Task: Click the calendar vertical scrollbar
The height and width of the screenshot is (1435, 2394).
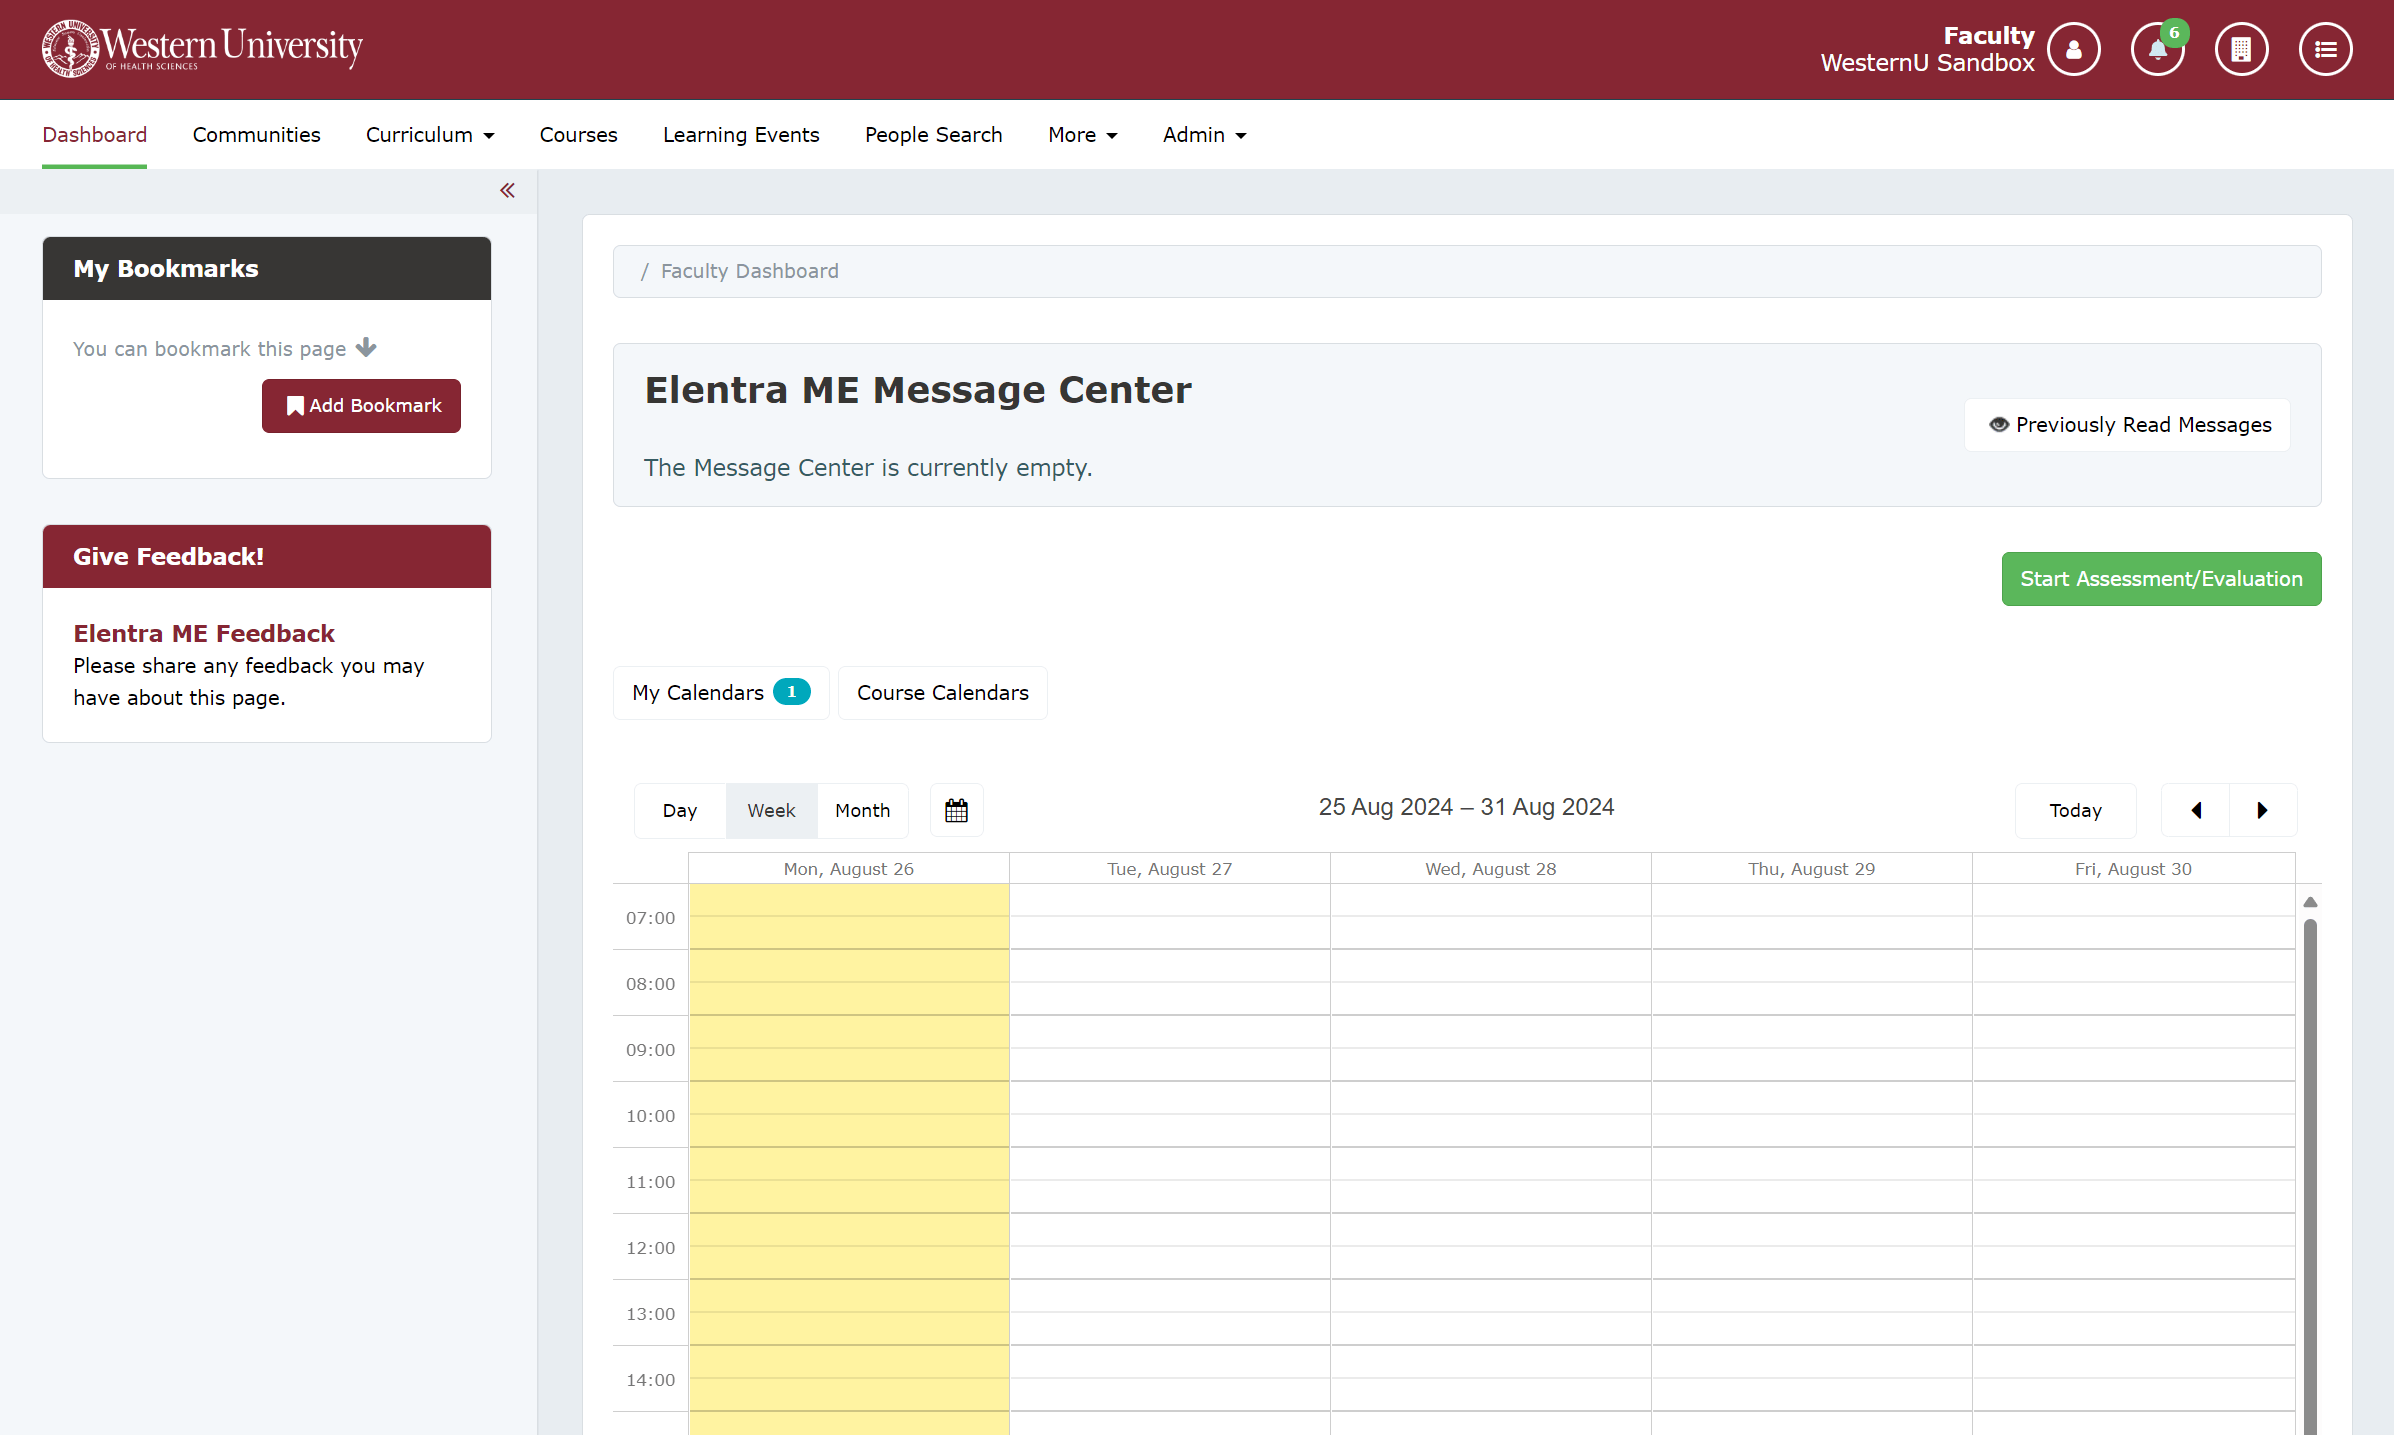Action: click(2310, 1175)
